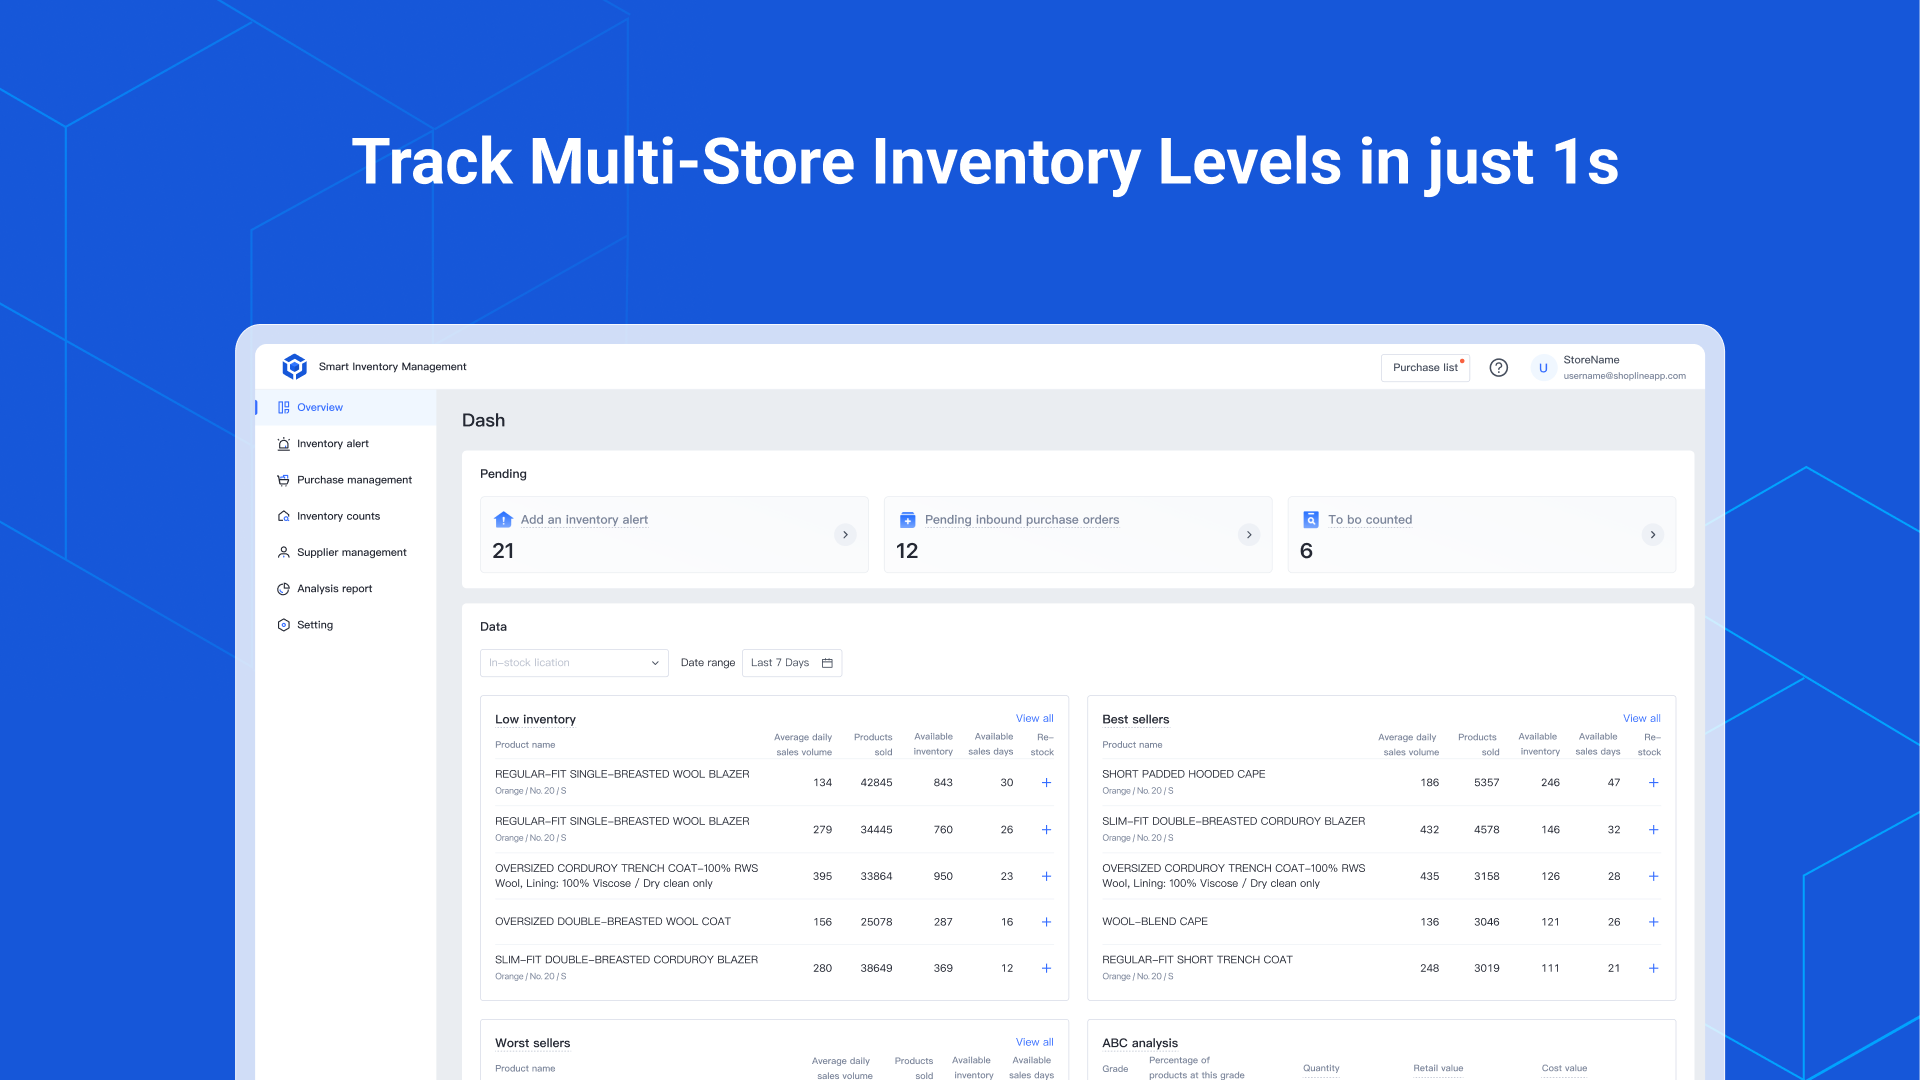The width and height of the screenshot is (1920, 1080).
Task: Click the pending purchase orders count 12
Action: (907, 551)
